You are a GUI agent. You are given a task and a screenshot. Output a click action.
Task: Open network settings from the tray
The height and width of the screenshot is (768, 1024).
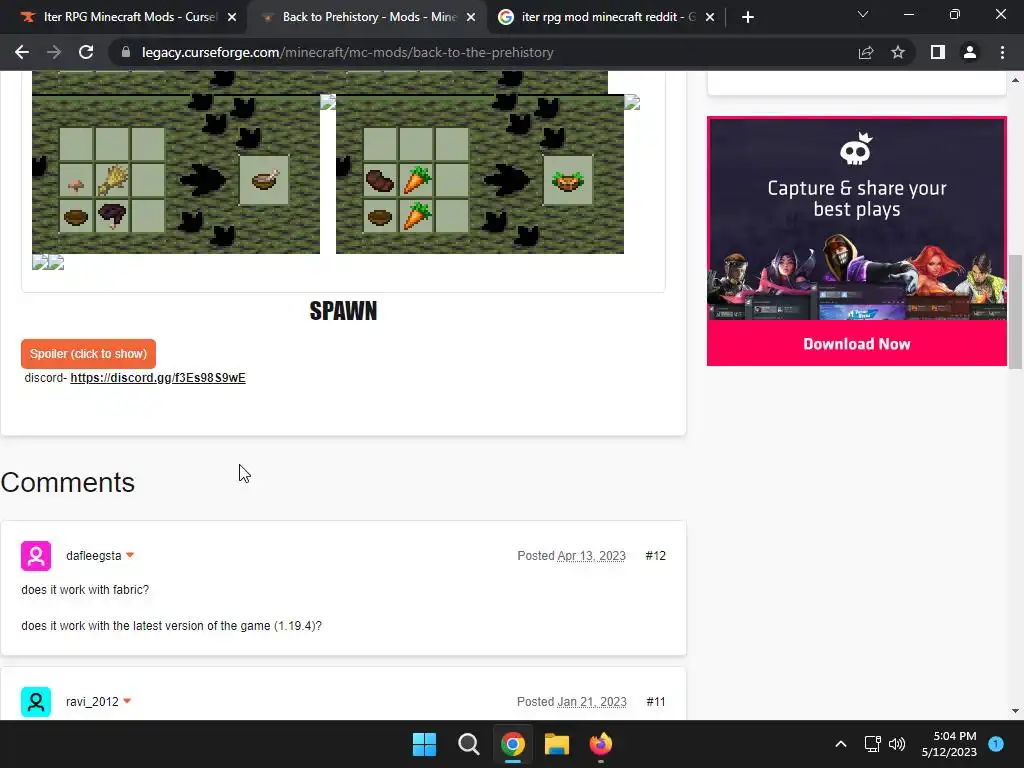[872, 744]
